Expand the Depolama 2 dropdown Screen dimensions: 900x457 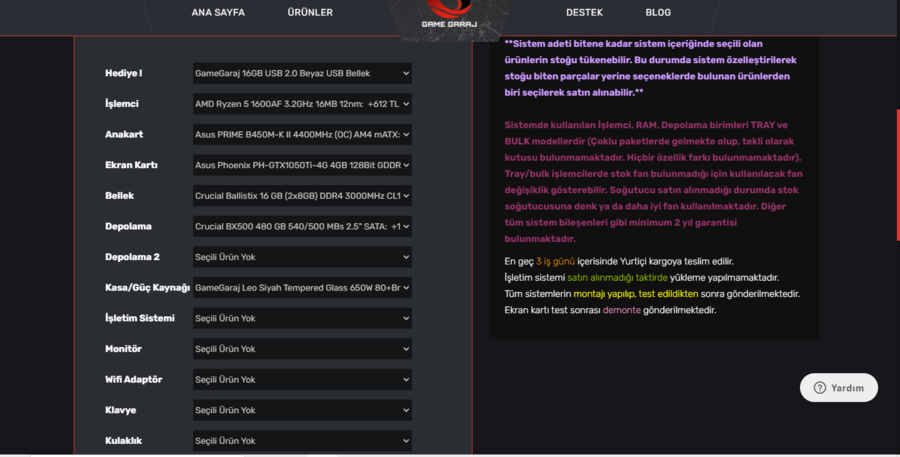pos(302,257)
